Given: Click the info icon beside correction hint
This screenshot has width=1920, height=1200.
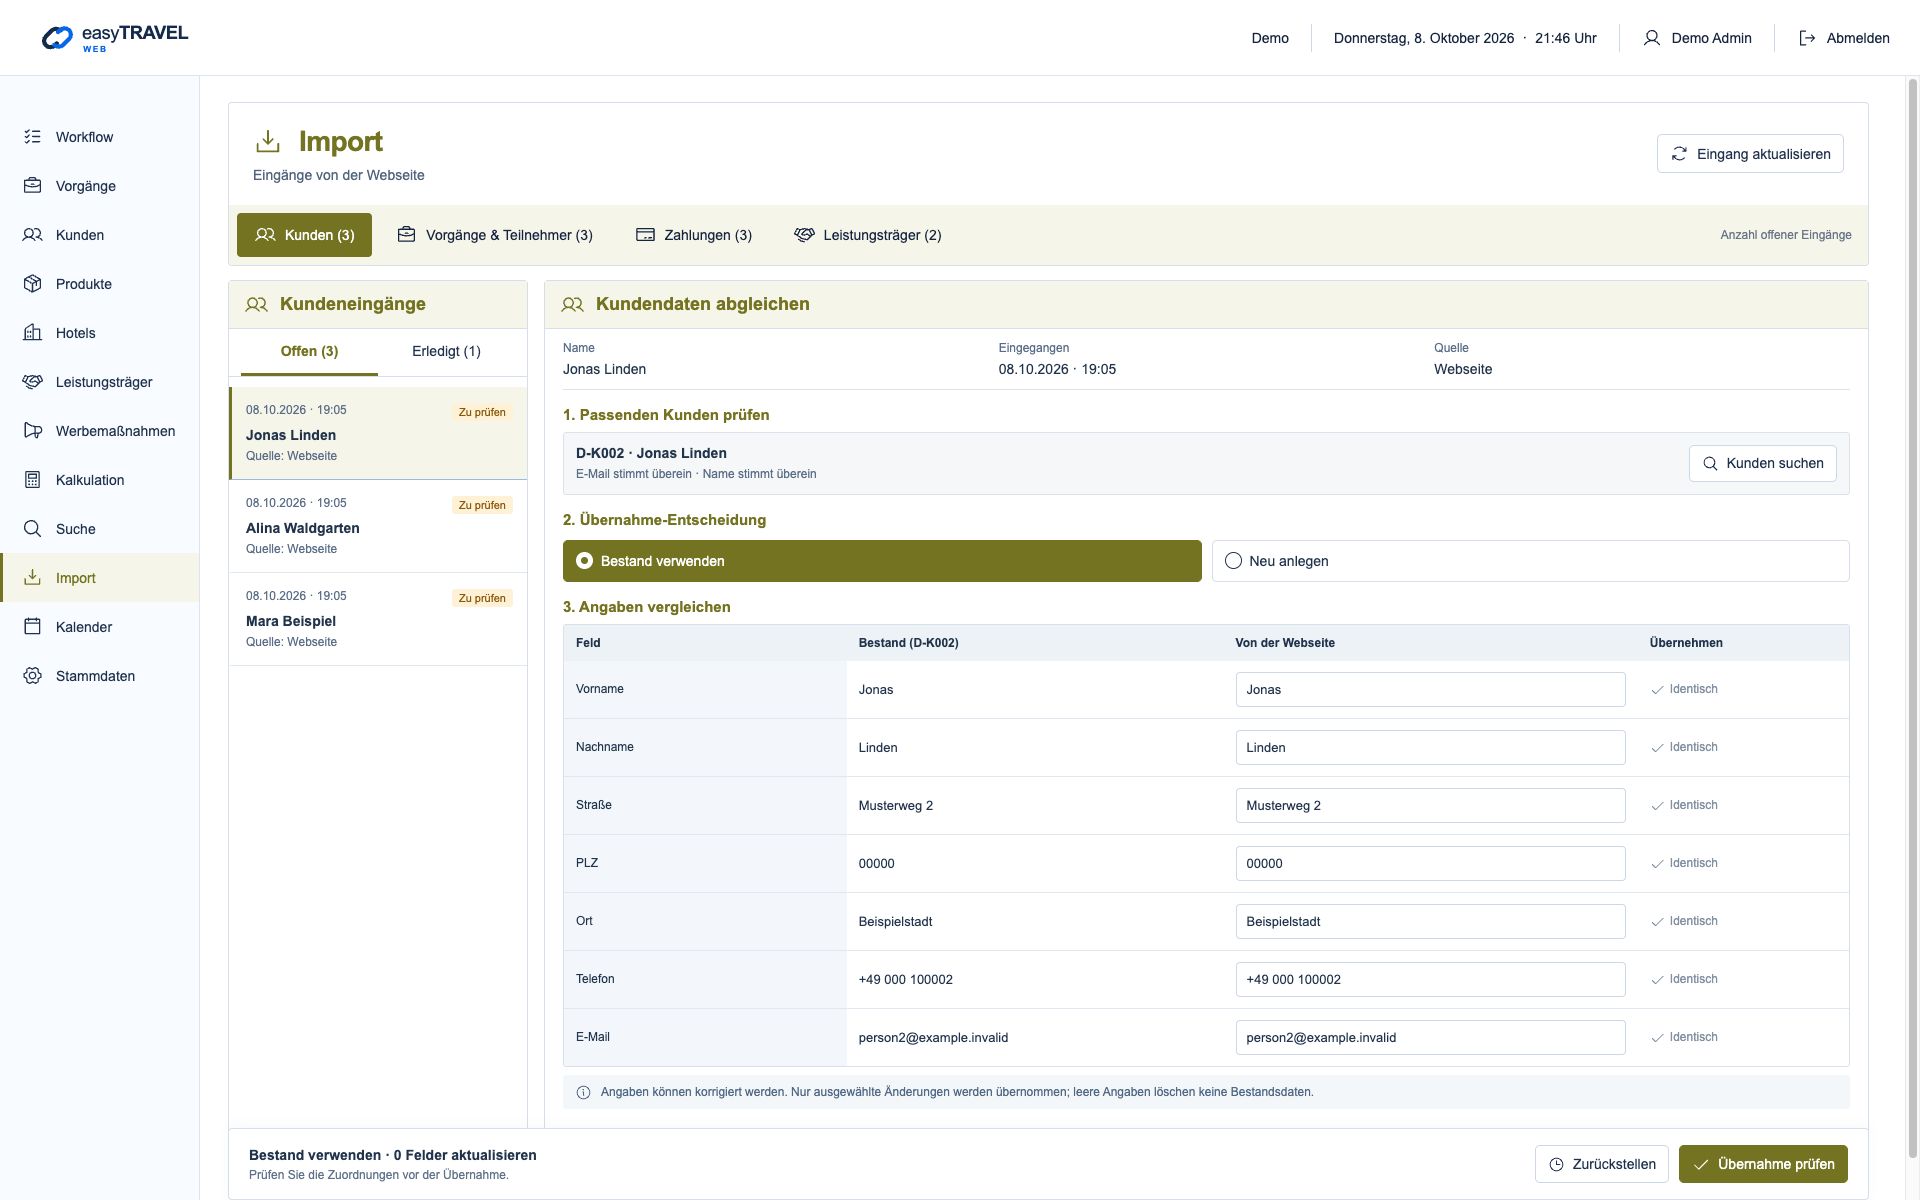Looking at the screenshot, I should click(584, 1092).
